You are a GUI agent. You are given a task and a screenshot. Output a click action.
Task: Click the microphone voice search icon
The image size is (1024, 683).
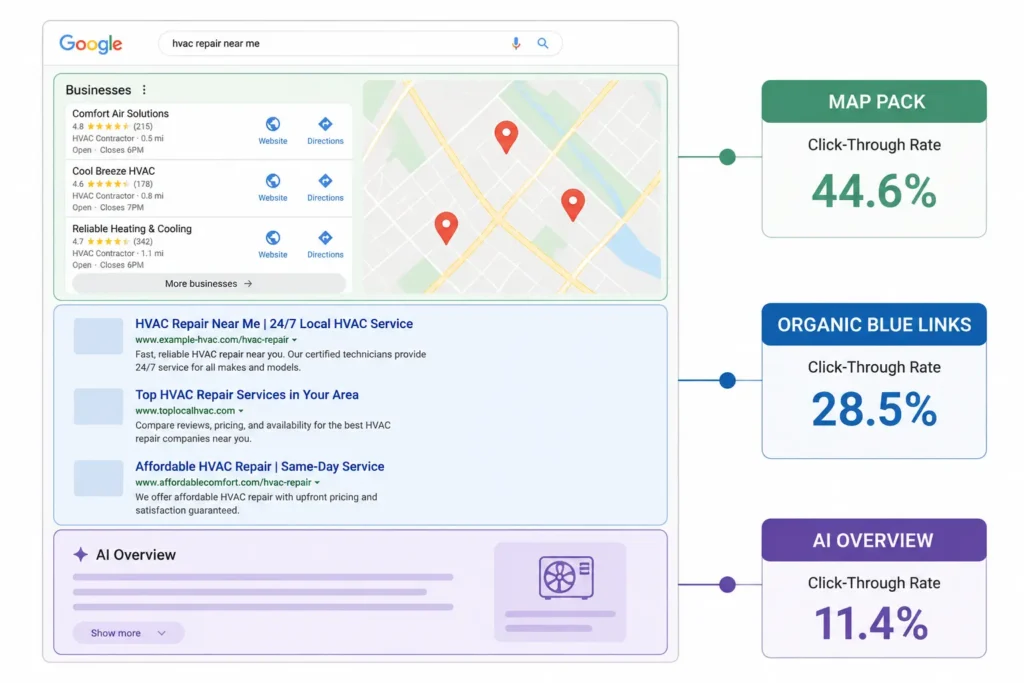point(516,43)
